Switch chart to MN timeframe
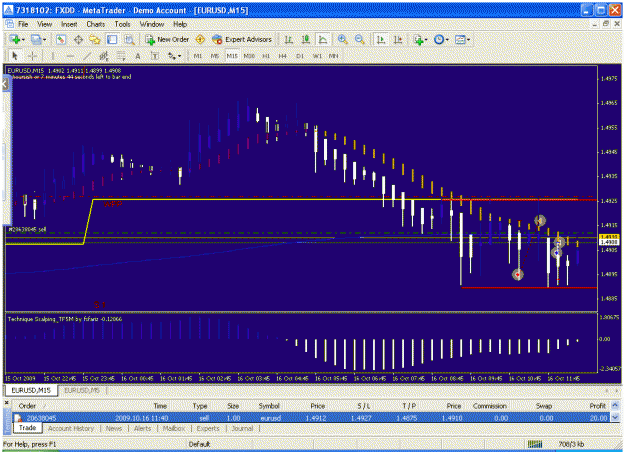Screen dimensions: 625x452 tap(333, 56)
